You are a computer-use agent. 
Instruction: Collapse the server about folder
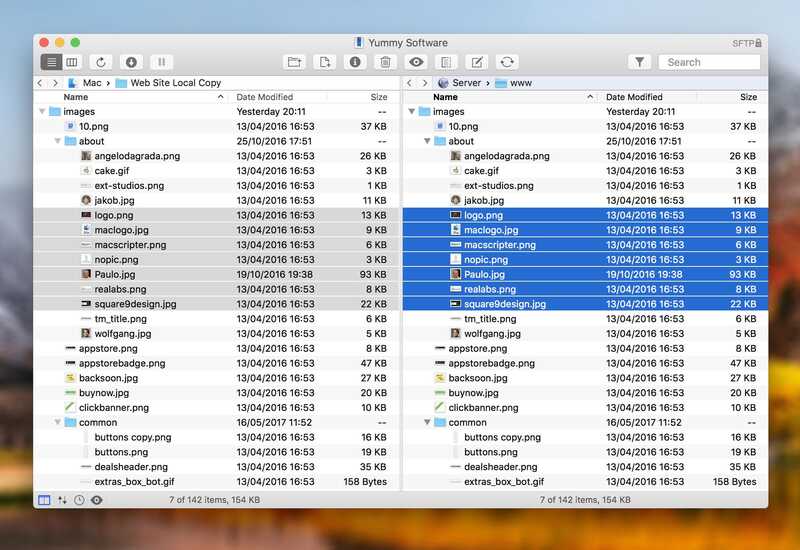(427, 141)
